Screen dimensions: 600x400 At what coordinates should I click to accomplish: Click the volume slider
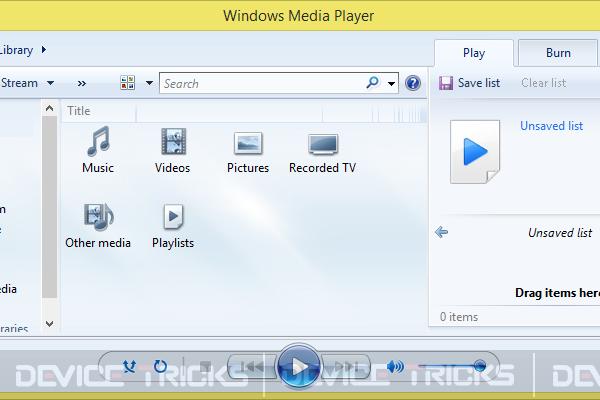tap(452, 366)
